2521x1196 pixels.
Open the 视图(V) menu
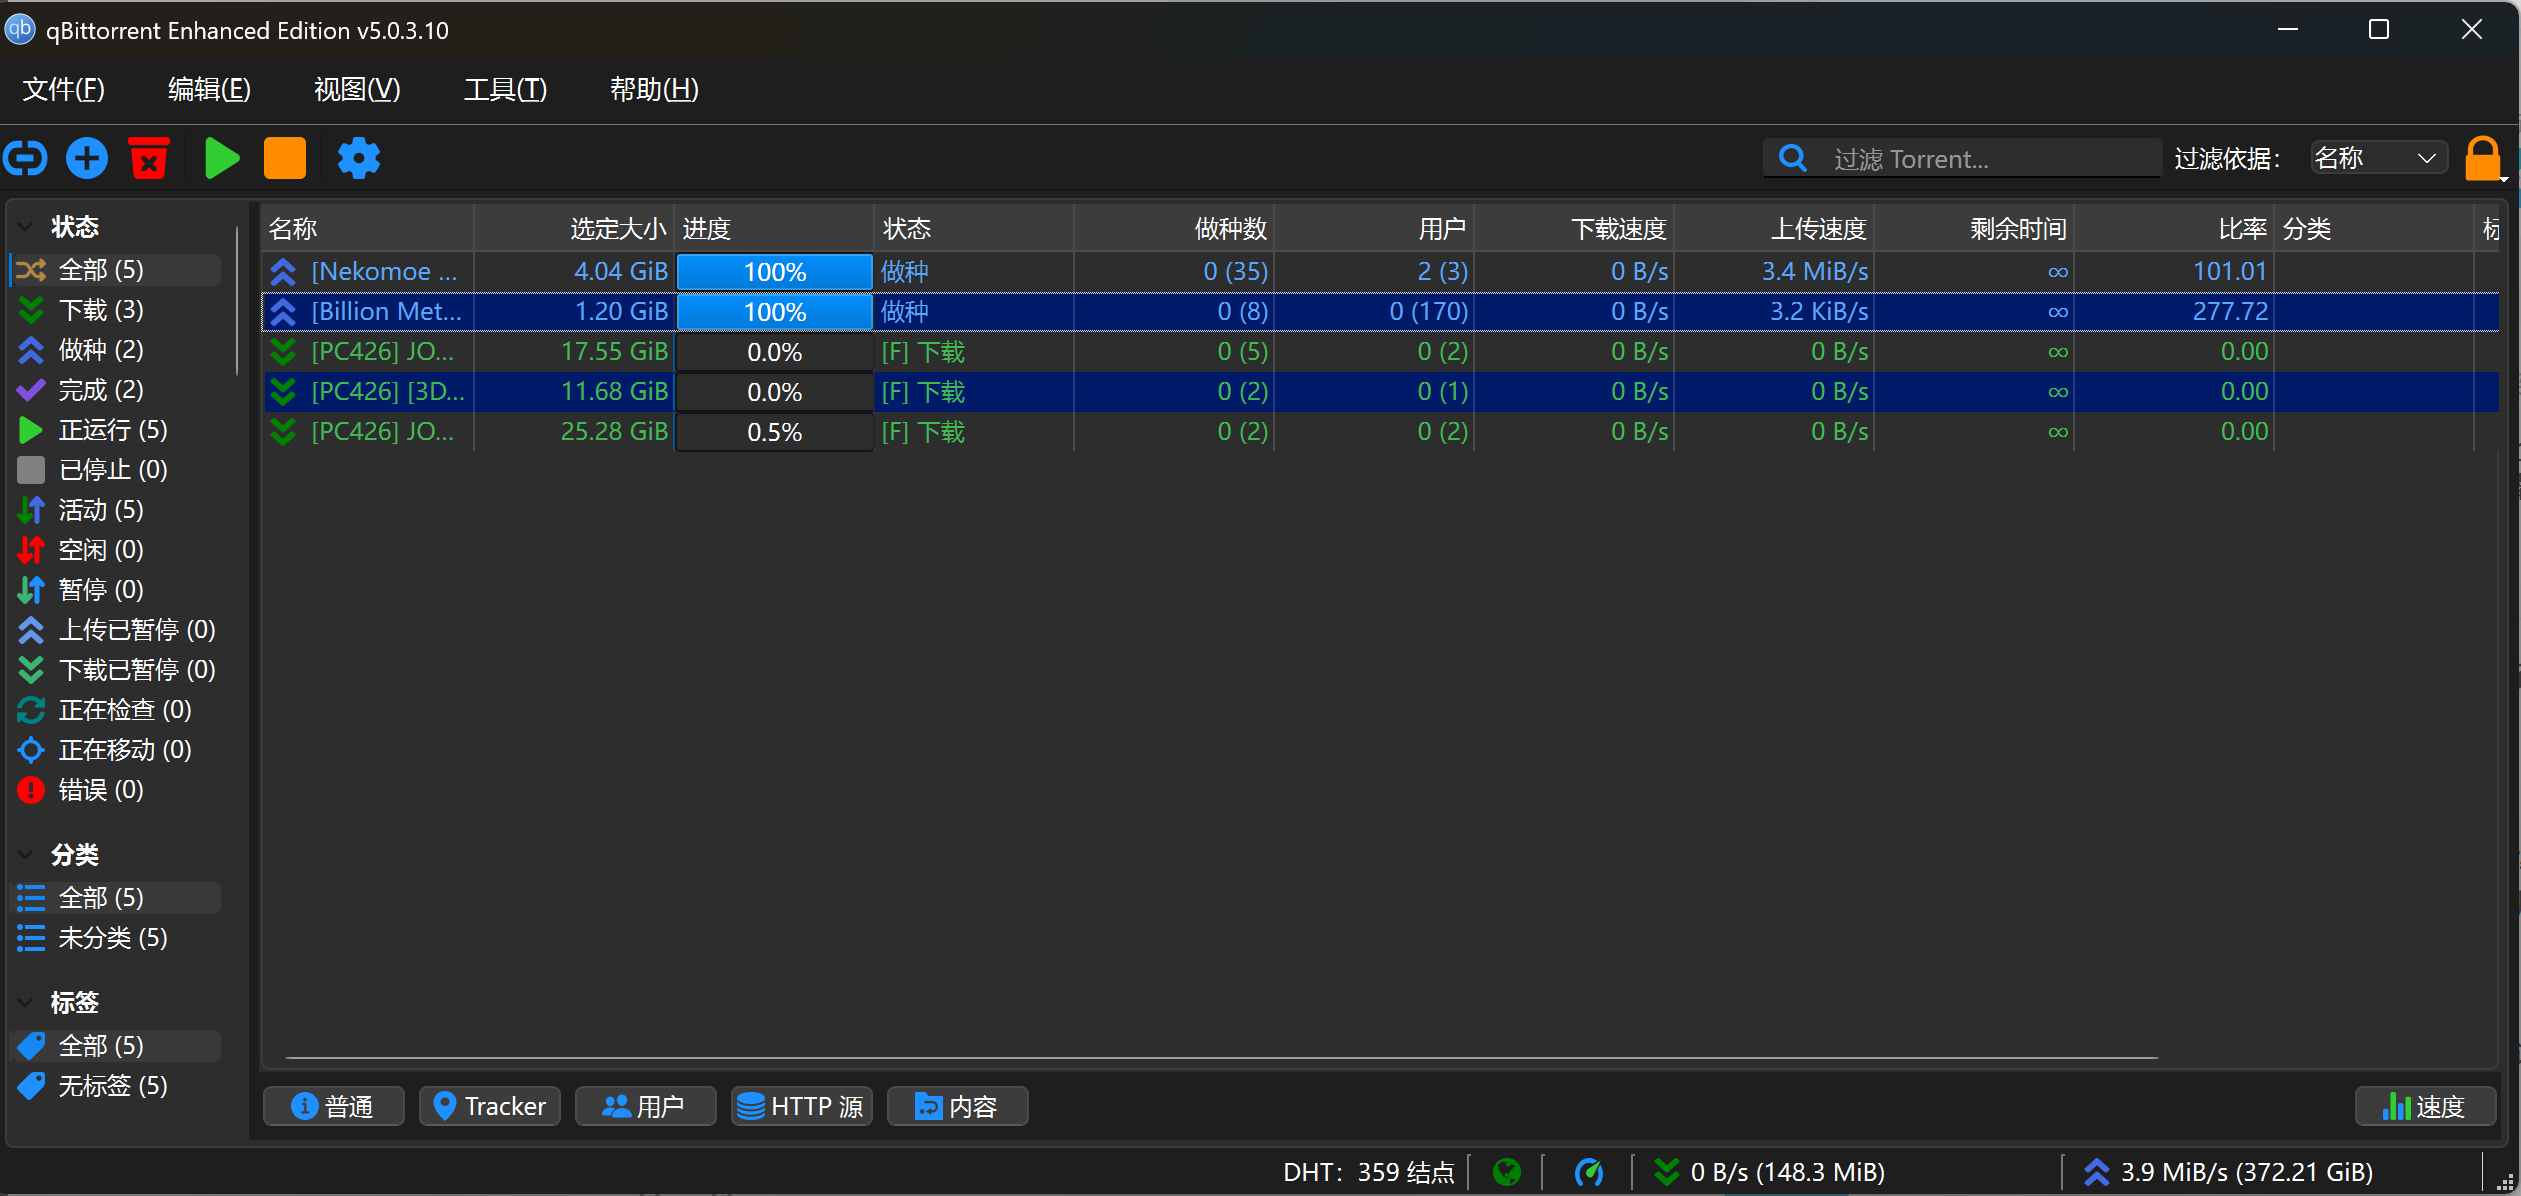pyautogui.click(x=357, y=89)
